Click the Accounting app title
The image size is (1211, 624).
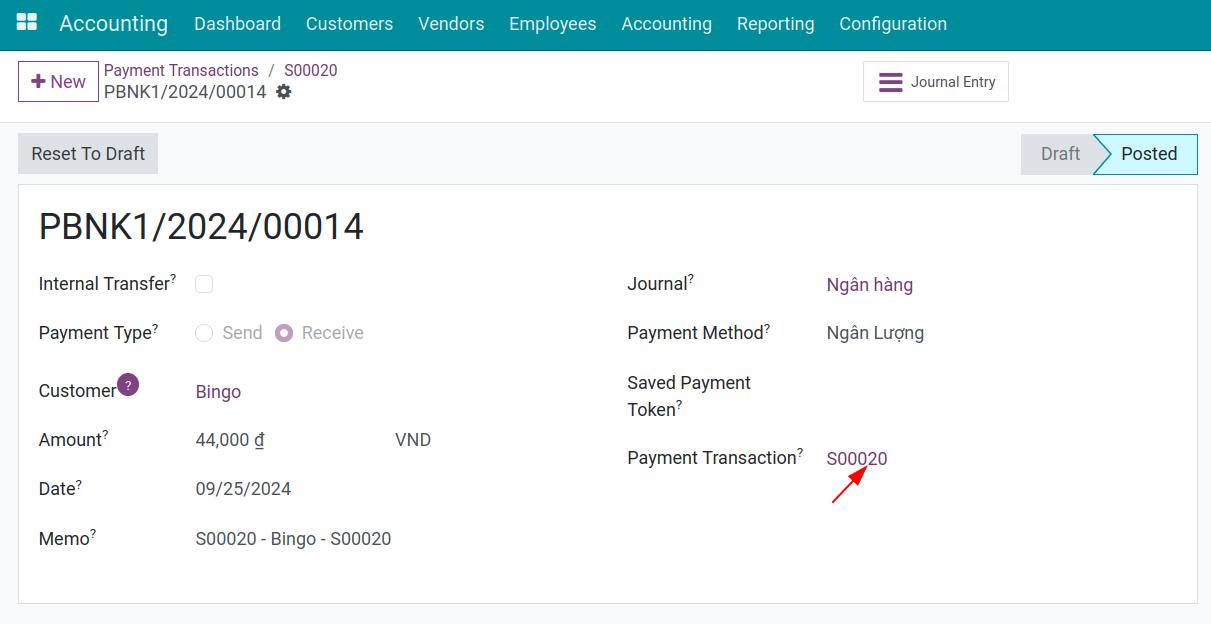[x=113, y=24]
